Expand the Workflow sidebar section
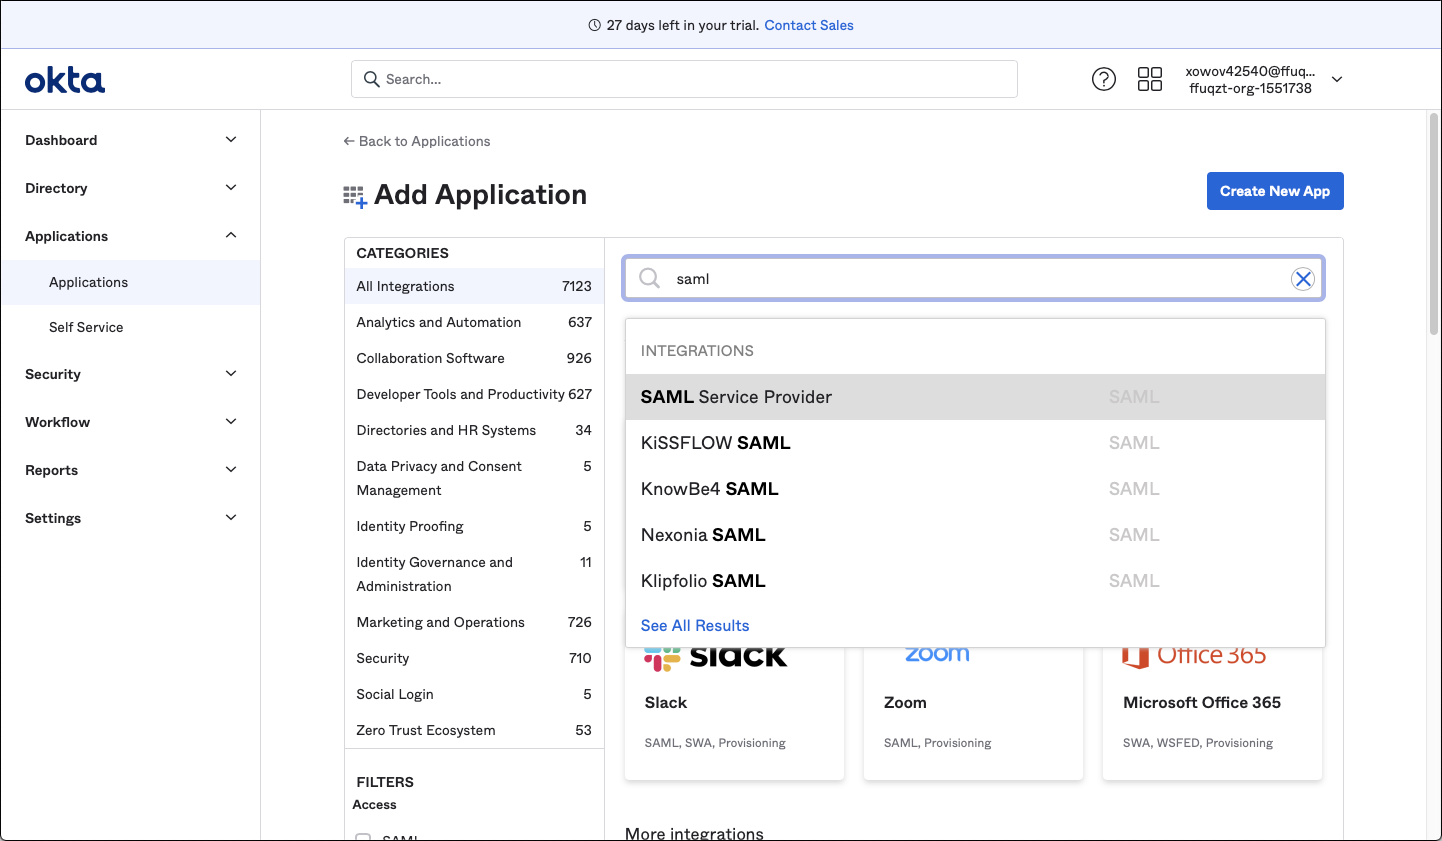The width and height of the screenshot is (1442, 841). coord(231,422)
